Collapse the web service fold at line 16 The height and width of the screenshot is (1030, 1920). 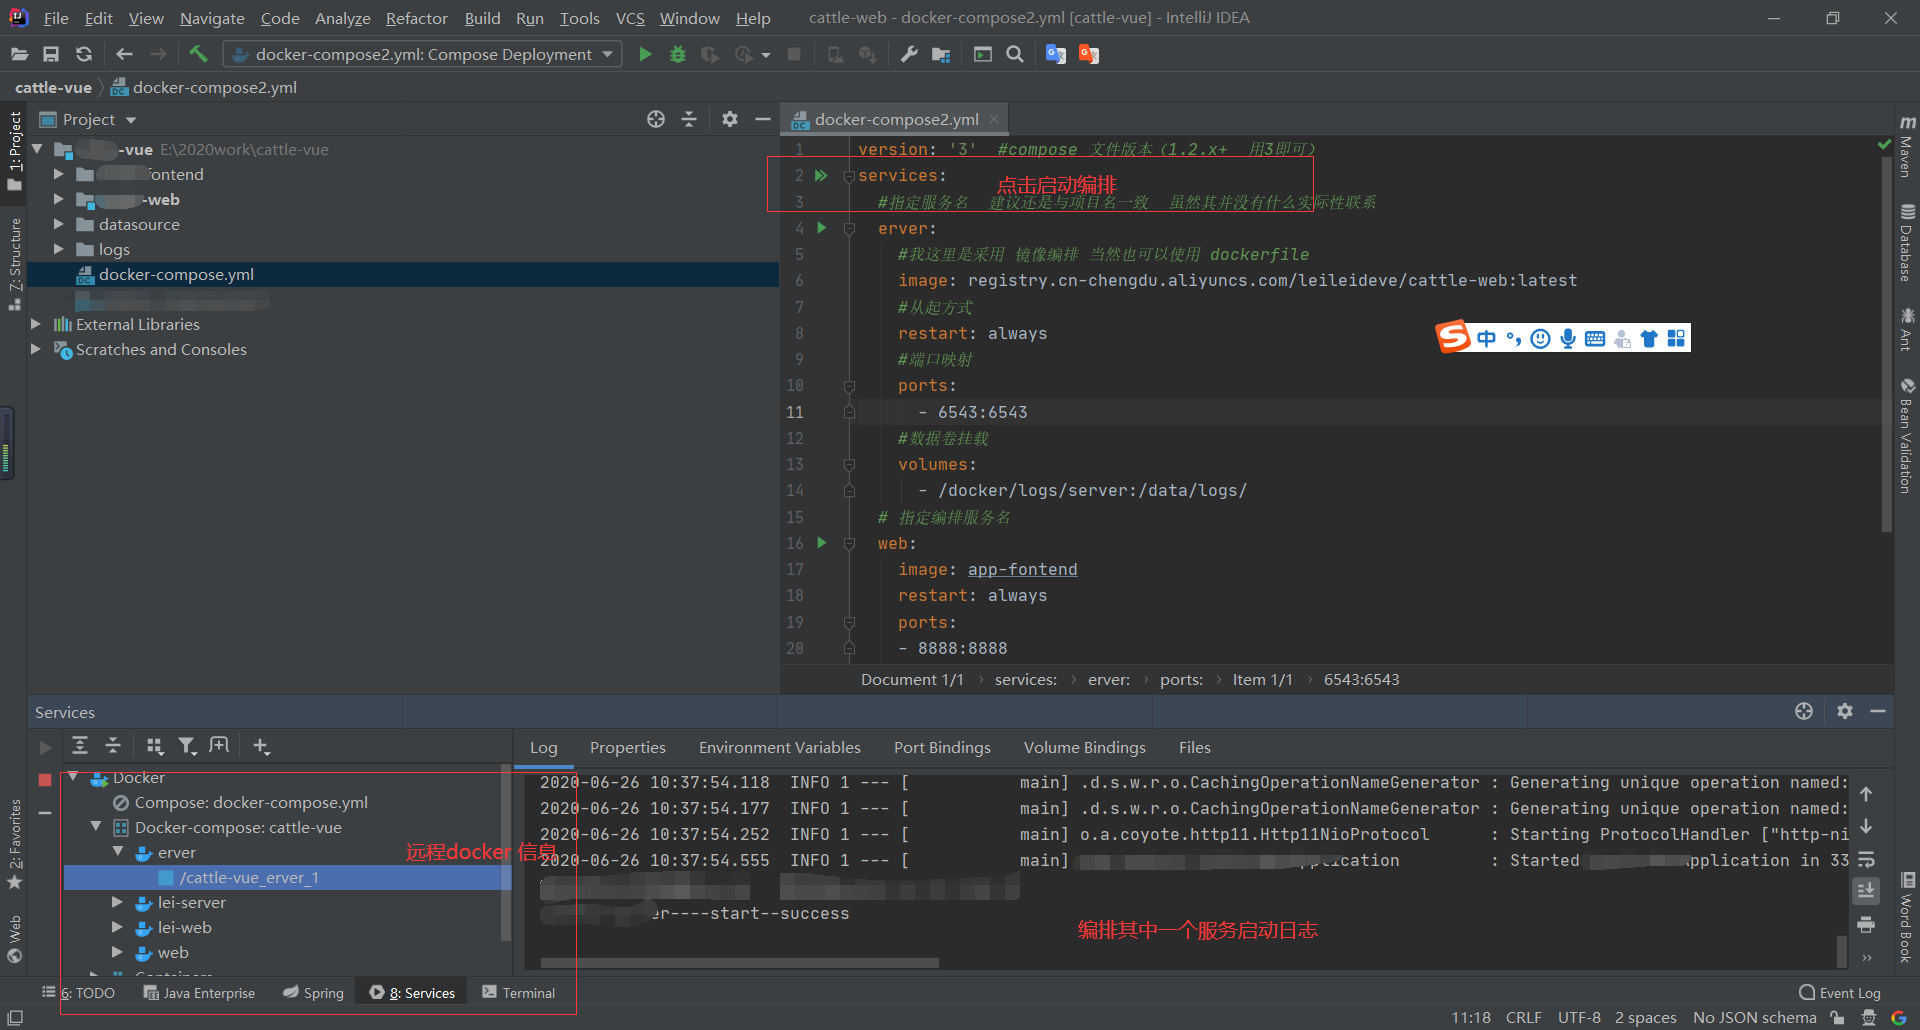850,543
